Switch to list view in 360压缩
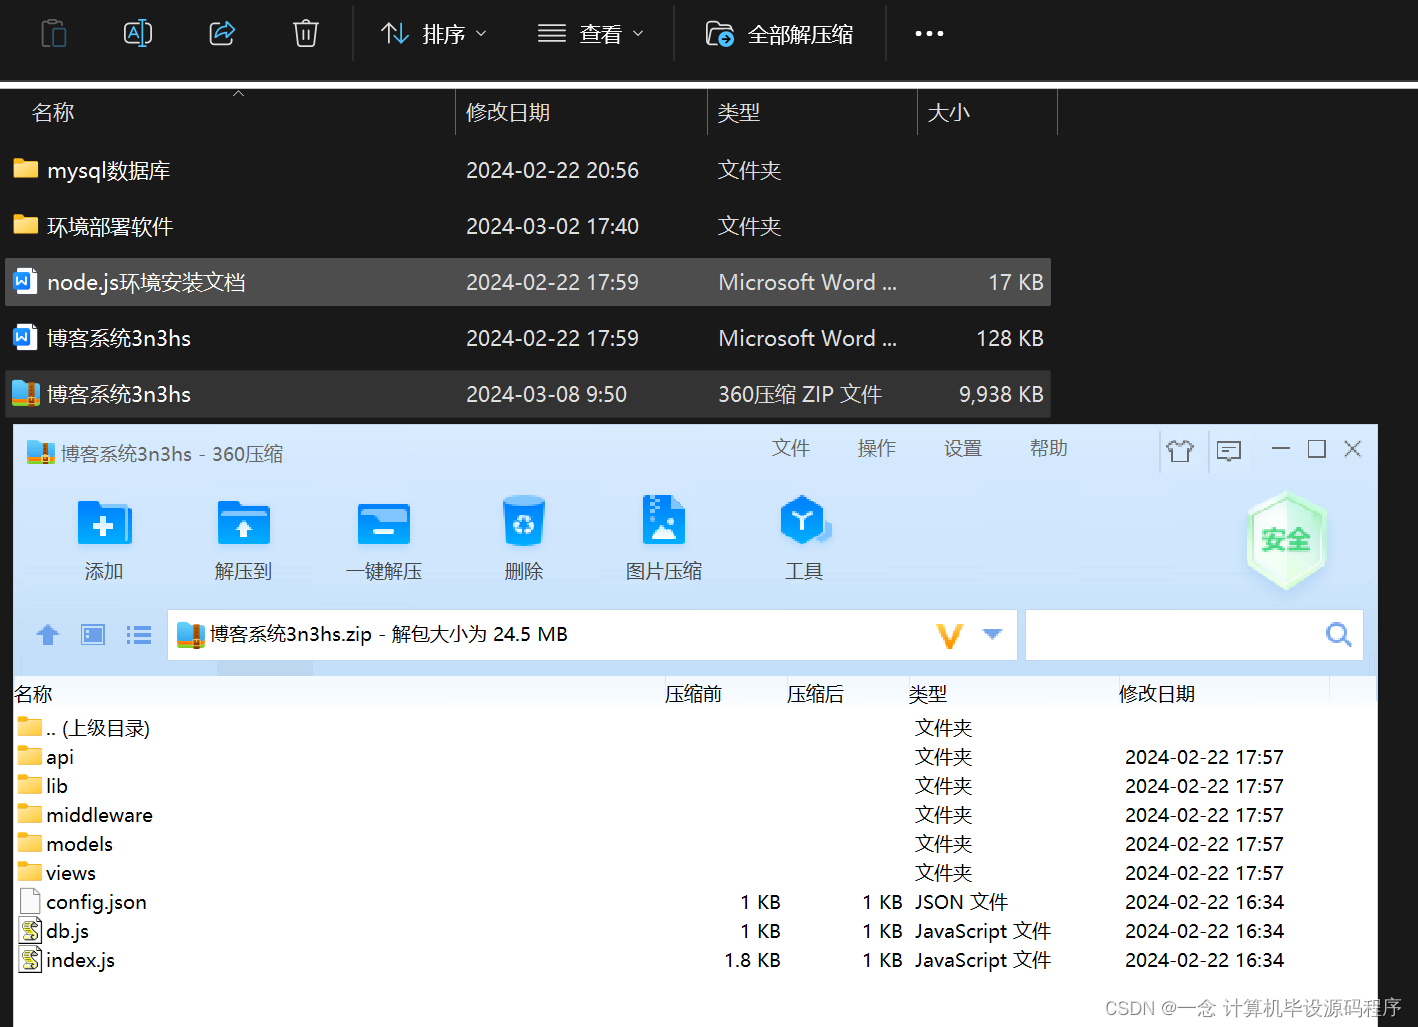1418x1027 pixels. pyautogui.click(x=138, y=634)
